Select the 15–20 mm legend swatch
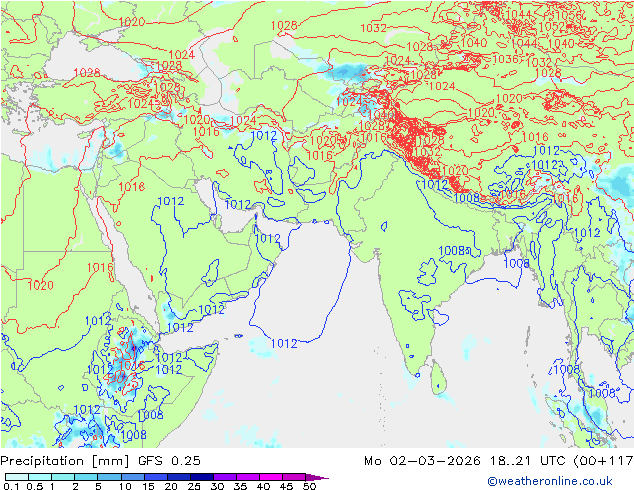This screenshot has height=490, width=634. (155, 477)
